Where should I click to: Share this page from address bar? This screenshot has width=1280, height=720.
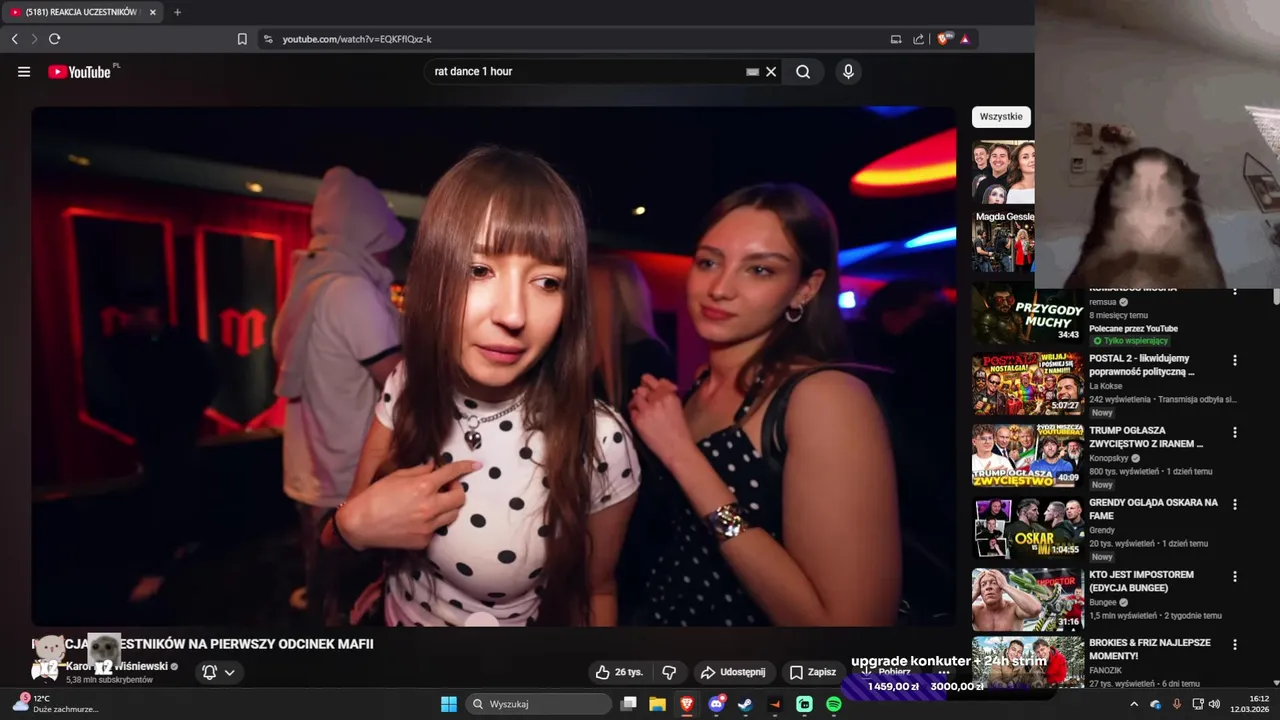tap(918, 39)
